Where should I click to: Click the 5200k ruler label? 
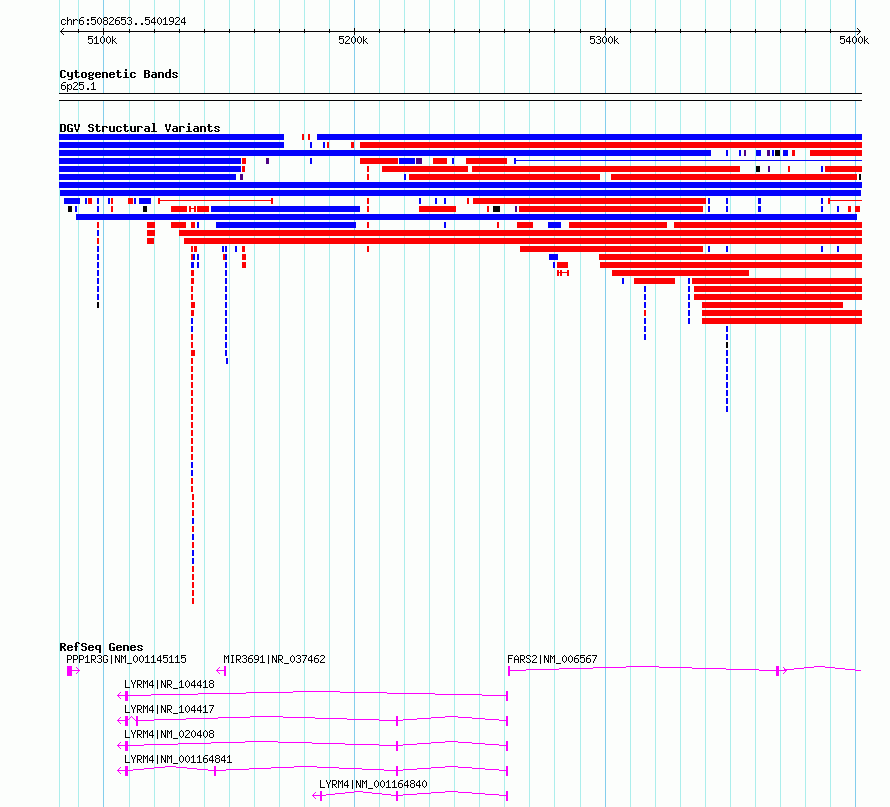click(x=353, y=40)
